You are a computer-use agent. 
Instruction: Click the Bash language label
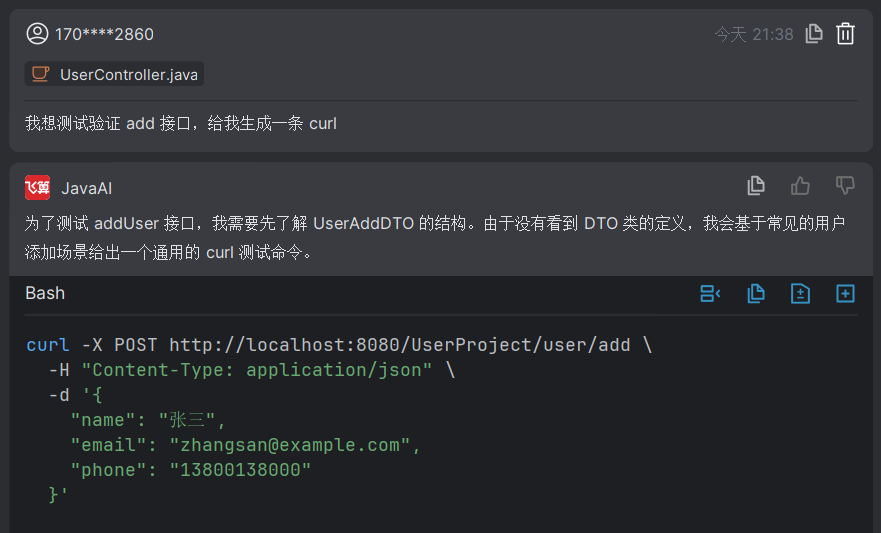[45, 293]
